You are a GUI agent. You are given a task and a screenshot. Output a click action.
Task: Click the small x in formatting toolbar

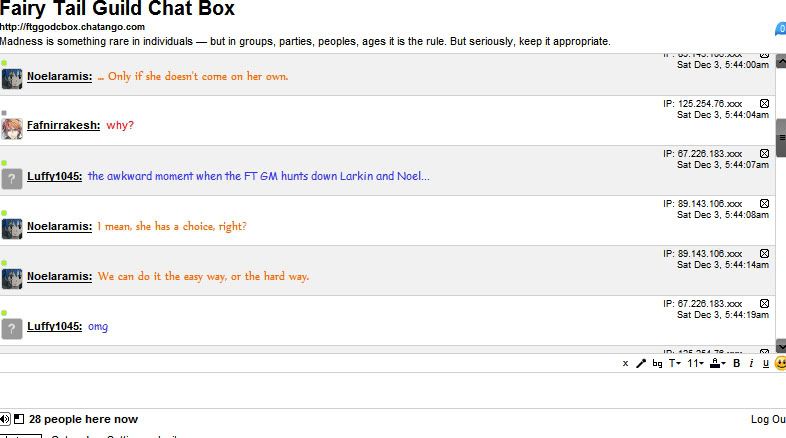click(x=625, y=364)
